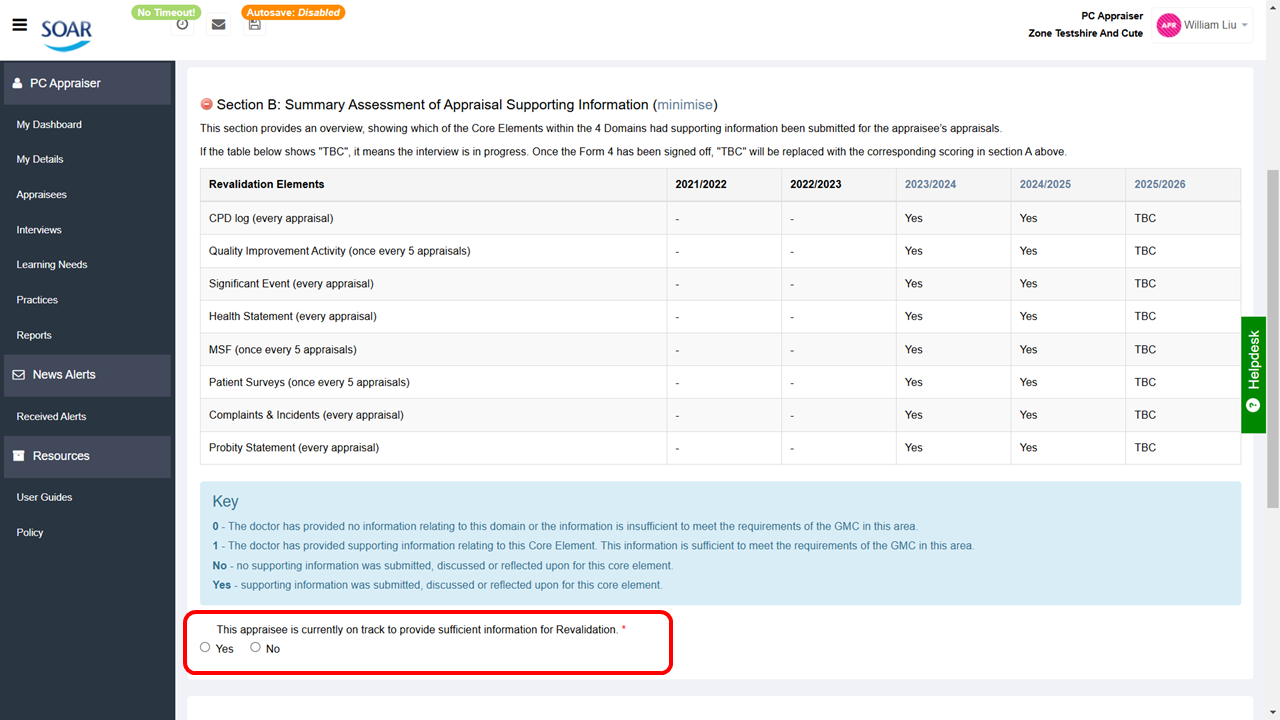The height and width of the screenshot is (720, 1280).
Task: Click Quality Improvement Activity row label
Action: coord(339,251)
